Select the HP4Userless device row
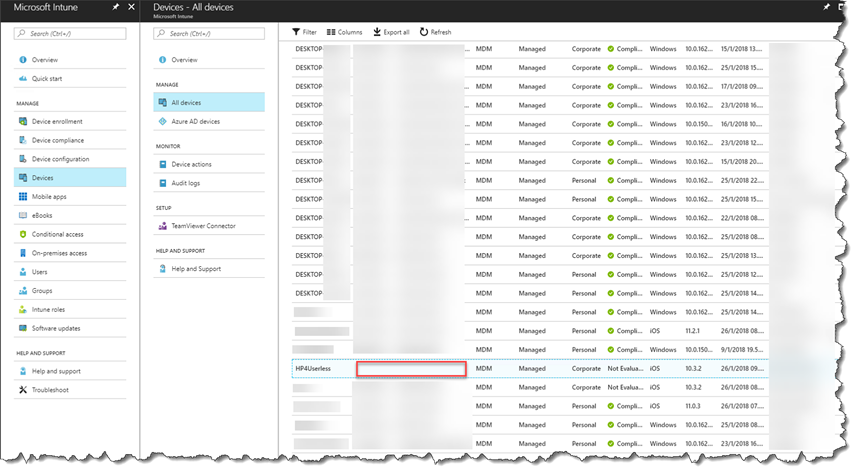This screenshot has width=858, height=475. (x=530, y=368)
